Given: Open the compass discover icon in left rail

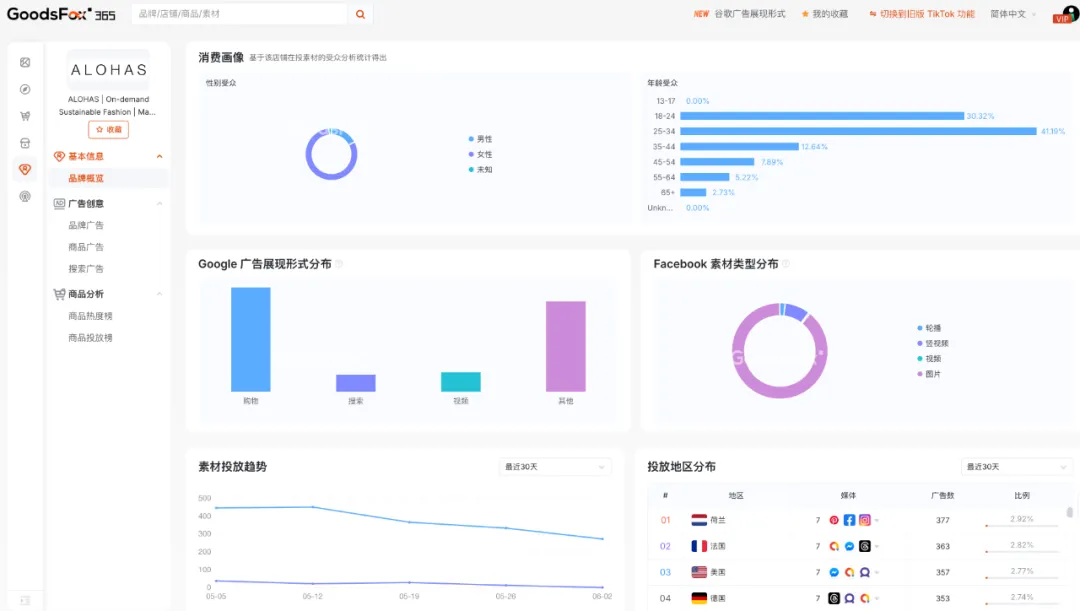Looking at the screenshot, I should (25, 90).
